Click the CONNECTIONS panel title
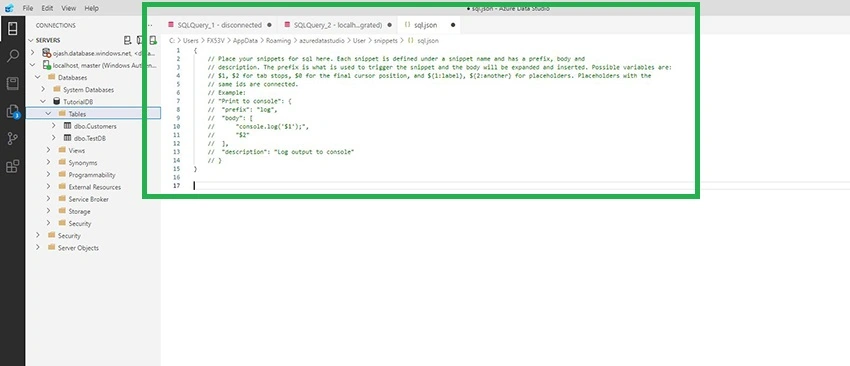Viewport: 850px width, 366px height. click(x=56, y=25)
